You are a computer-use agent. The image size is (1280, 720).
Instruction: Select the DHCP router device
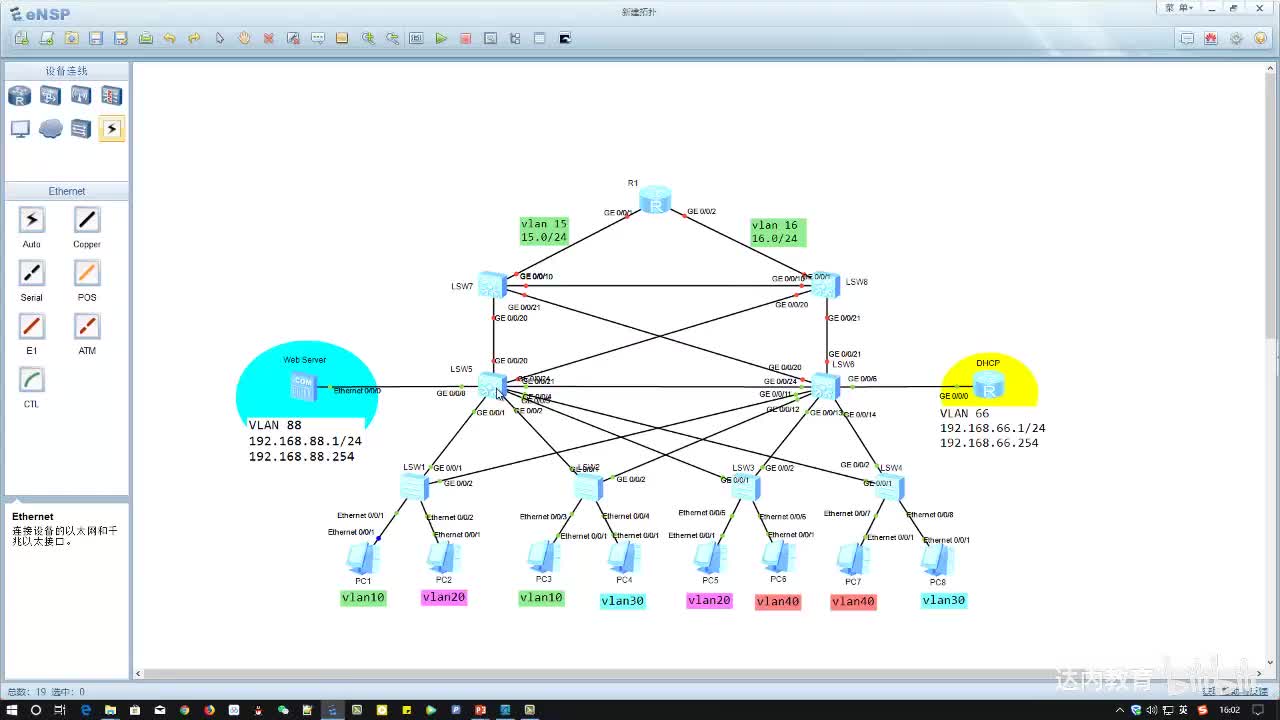(988, 385)
